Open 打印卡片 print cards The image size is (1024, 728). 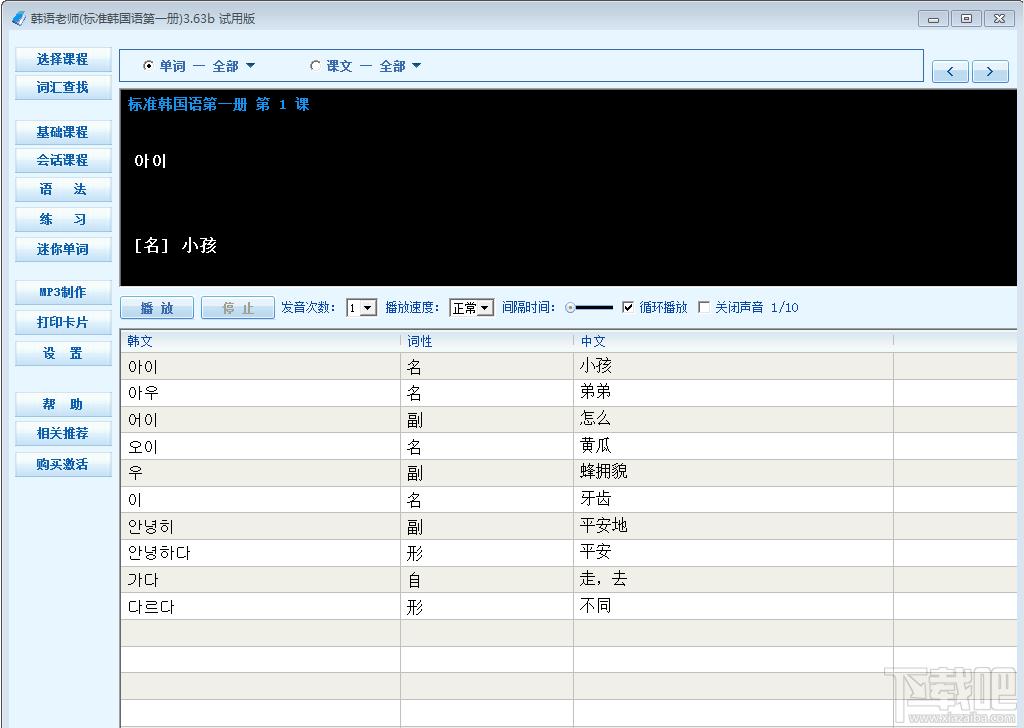pos(63,323)
